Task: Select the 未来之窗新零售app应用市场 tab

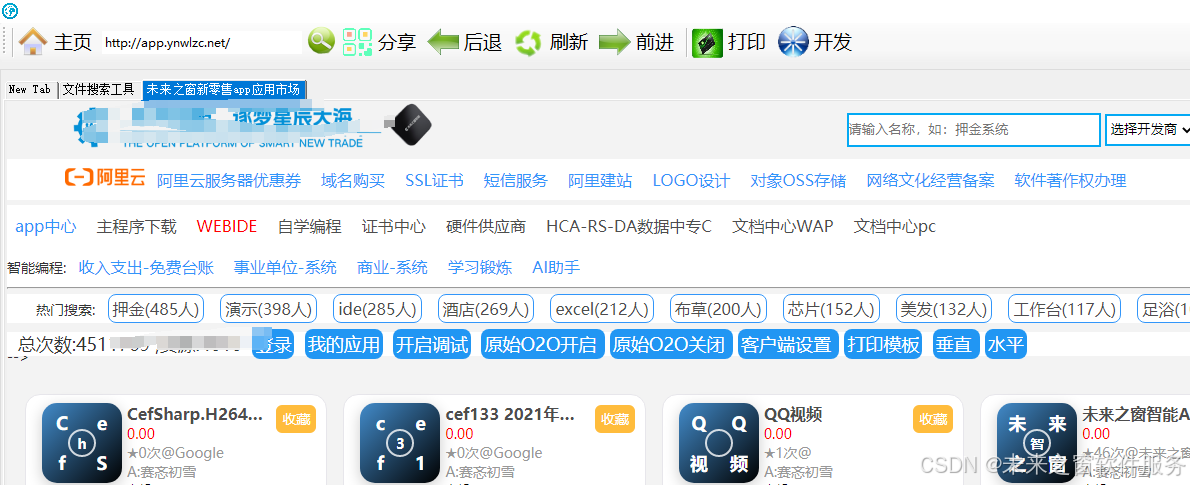Action: pos(224,90)
